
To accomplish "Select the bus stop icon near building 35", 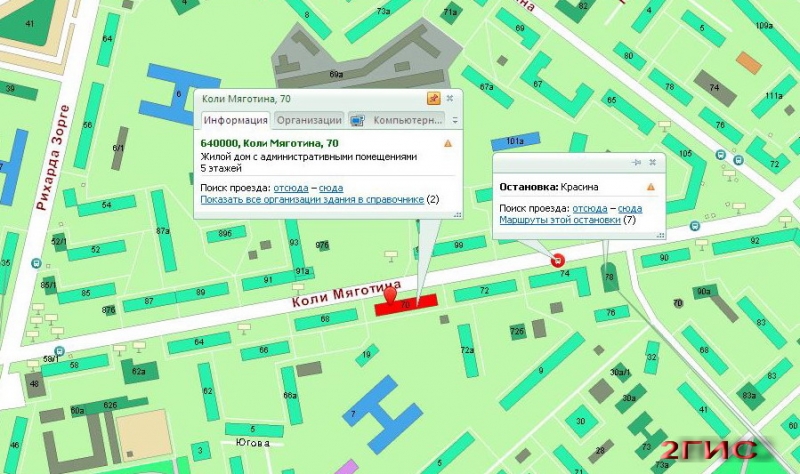I will pyautogui.click(x=36, y=263).
